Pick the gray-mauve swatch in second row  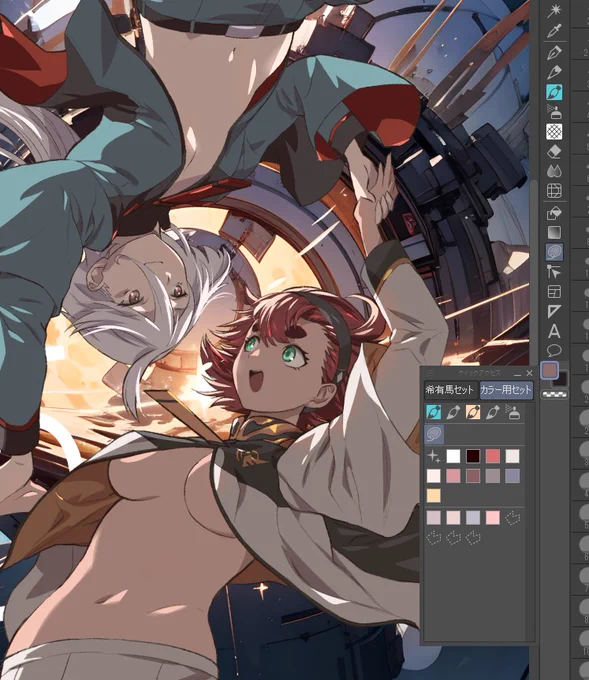[493, 476]
